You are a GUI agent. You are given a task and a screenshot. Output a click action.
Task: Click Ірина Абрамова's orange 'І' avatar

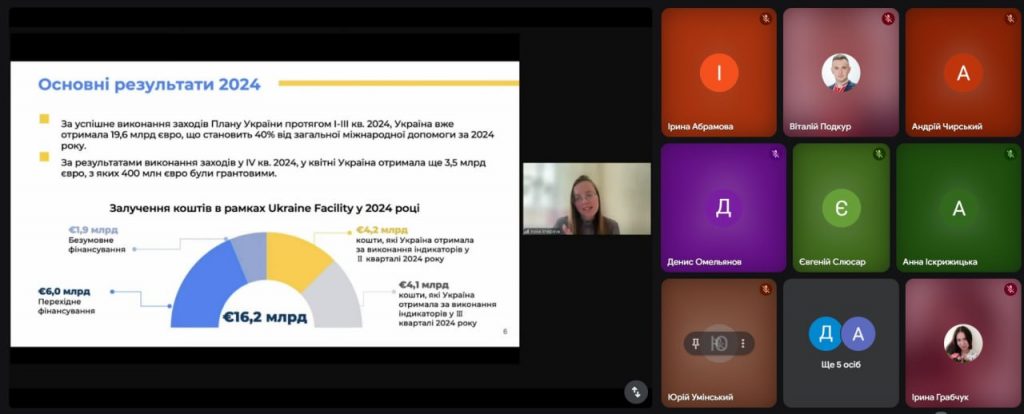[719, 72]
